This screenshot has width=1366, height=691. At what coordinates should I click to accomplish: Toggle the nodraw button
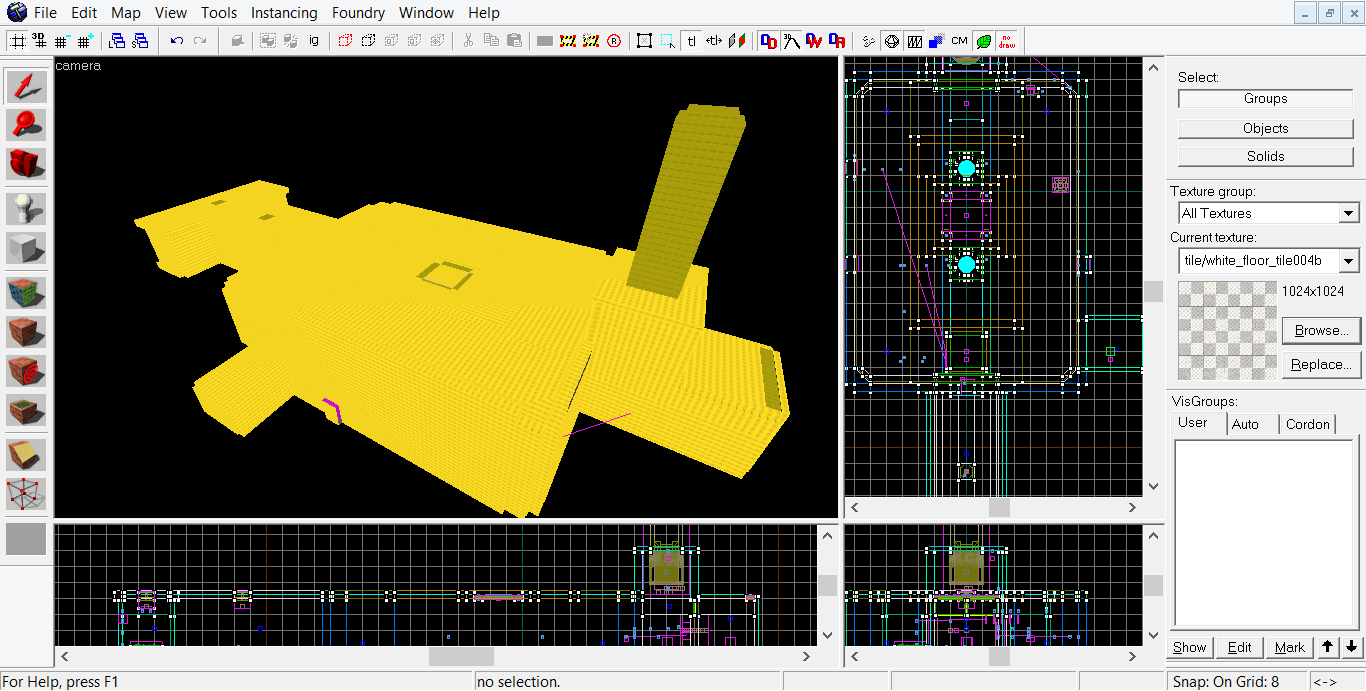point(1006,41)
